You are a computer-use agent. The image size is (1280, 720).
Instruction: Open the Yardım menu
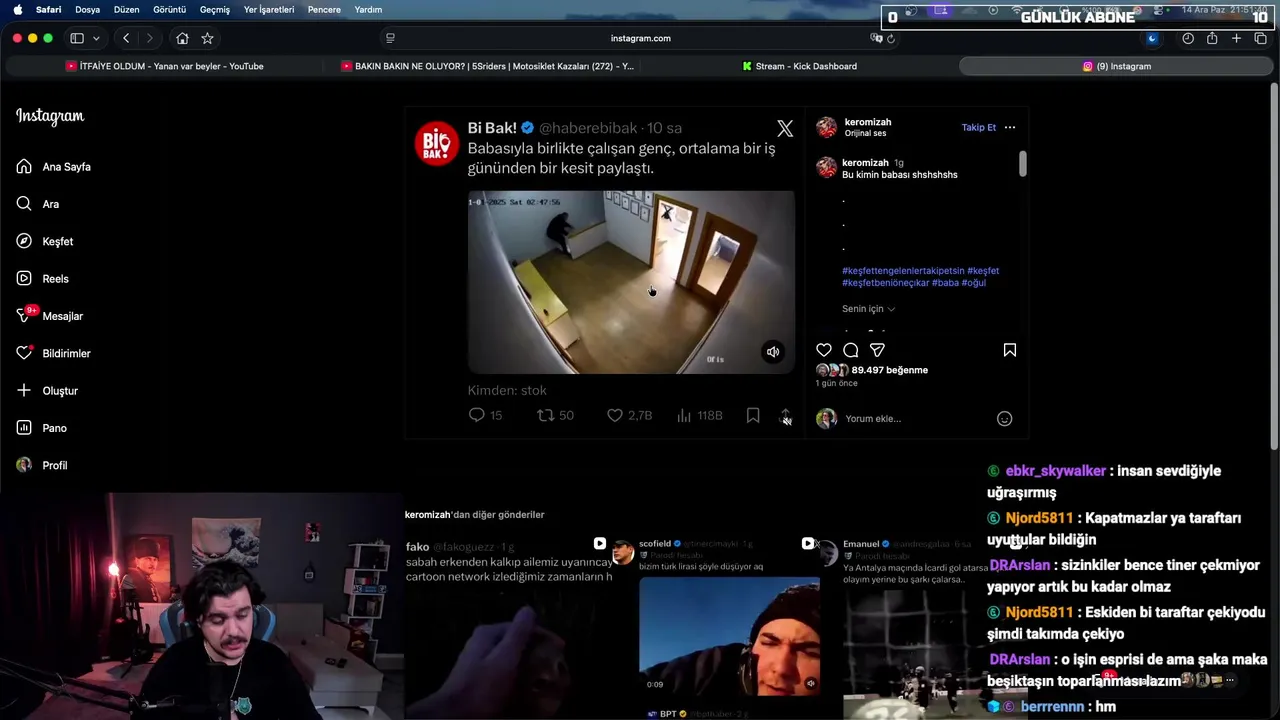click(368, 9)
